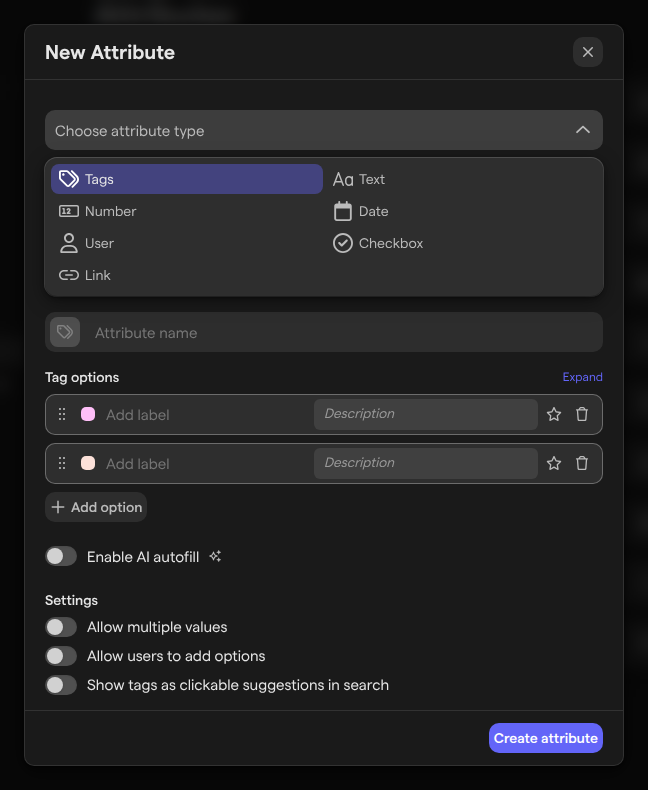Viewport: 648px width, 790px height.
Task: Grab the drag handle of second tag option
Action: (x=62, y=463)
